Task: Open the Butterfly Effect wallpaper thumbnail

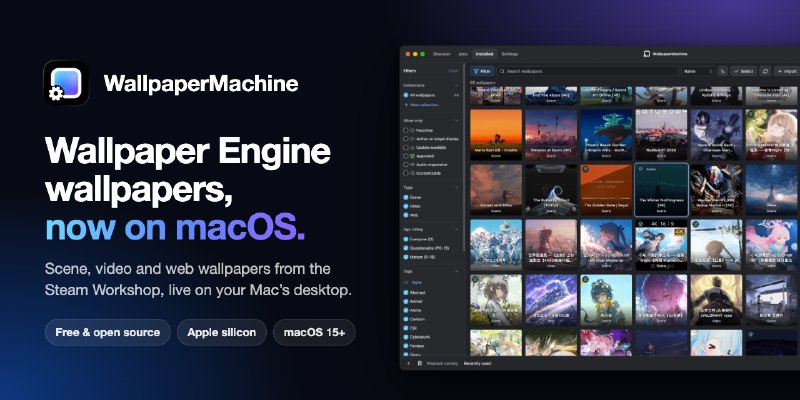Action: click(551, 190)
